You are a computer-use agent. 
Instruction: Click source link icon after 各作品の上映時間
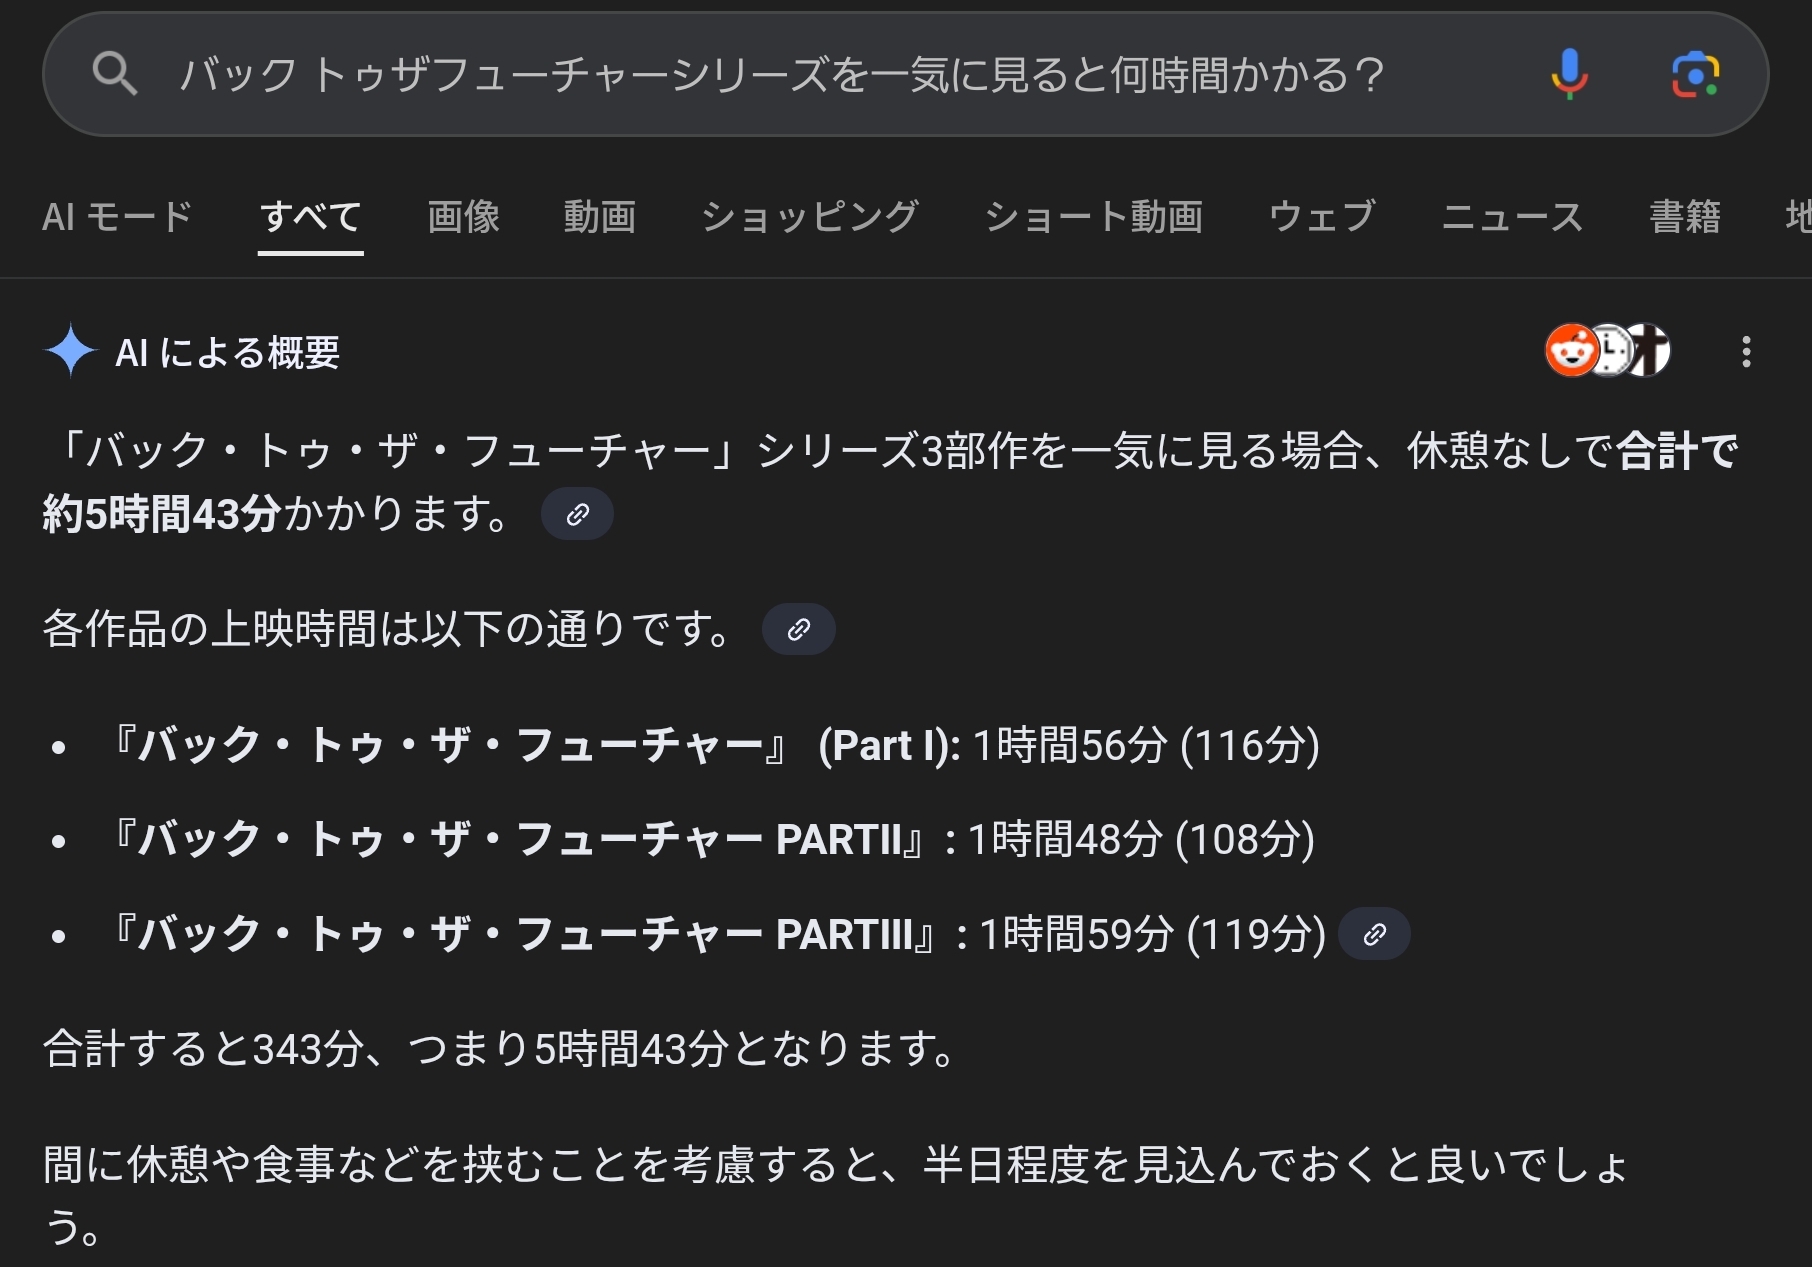tap(798, 629)
